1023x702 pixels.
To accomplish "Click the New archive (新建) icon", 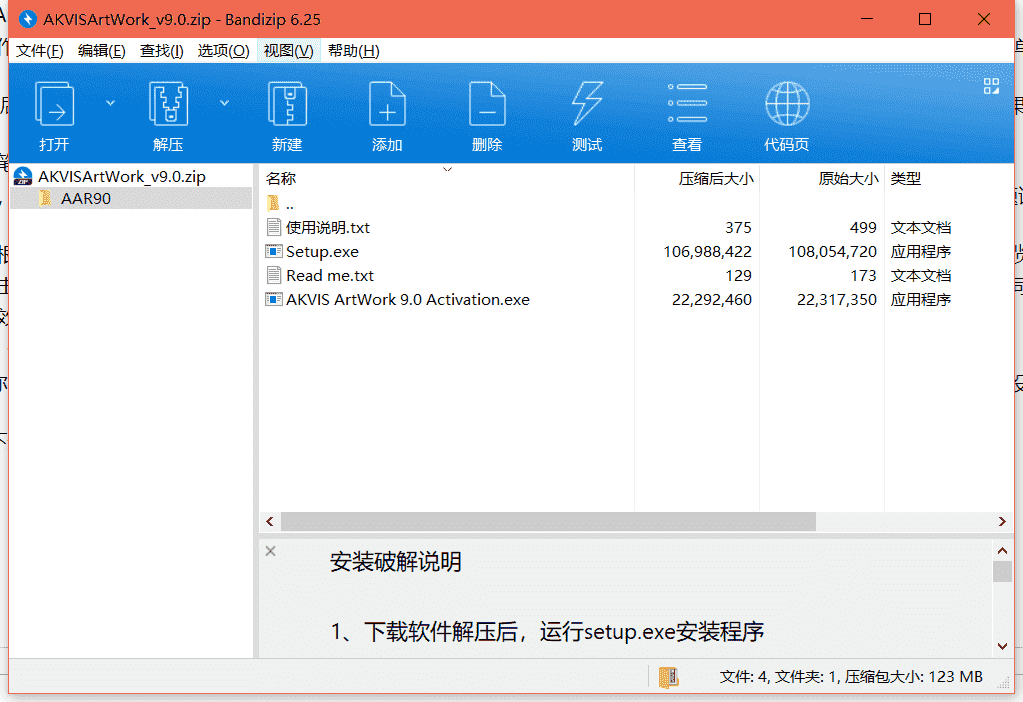I will coord(287,103).
